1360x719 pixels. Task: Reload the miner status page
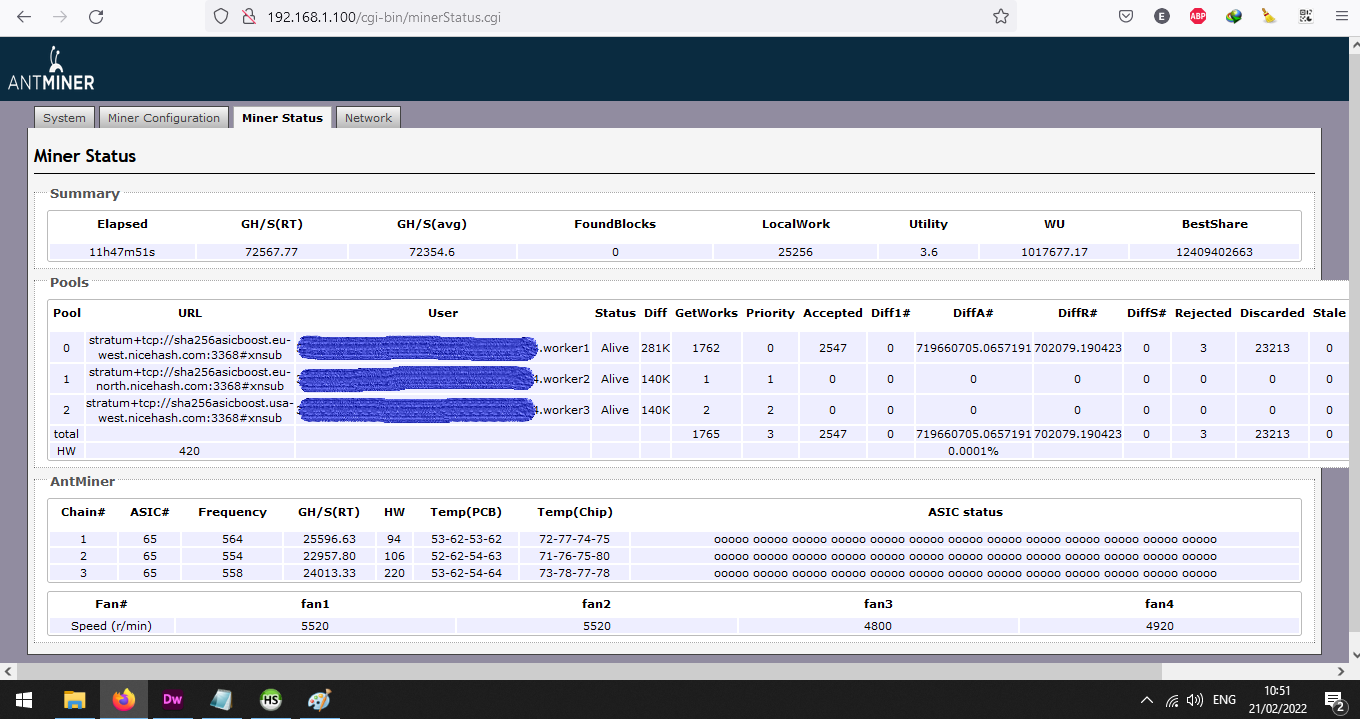pyautogui.click(x=96, y=17)
